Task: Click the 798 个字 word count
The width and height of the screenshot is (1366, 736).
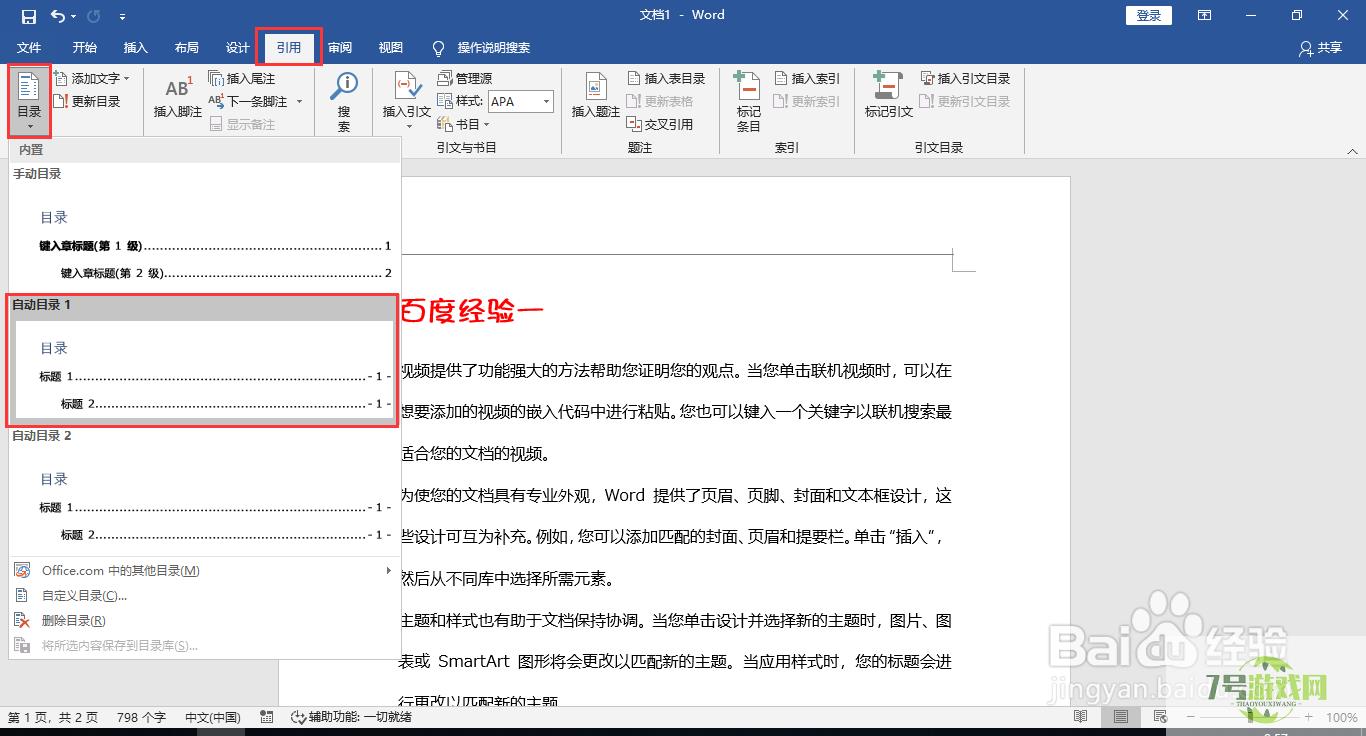Action: 141,717
